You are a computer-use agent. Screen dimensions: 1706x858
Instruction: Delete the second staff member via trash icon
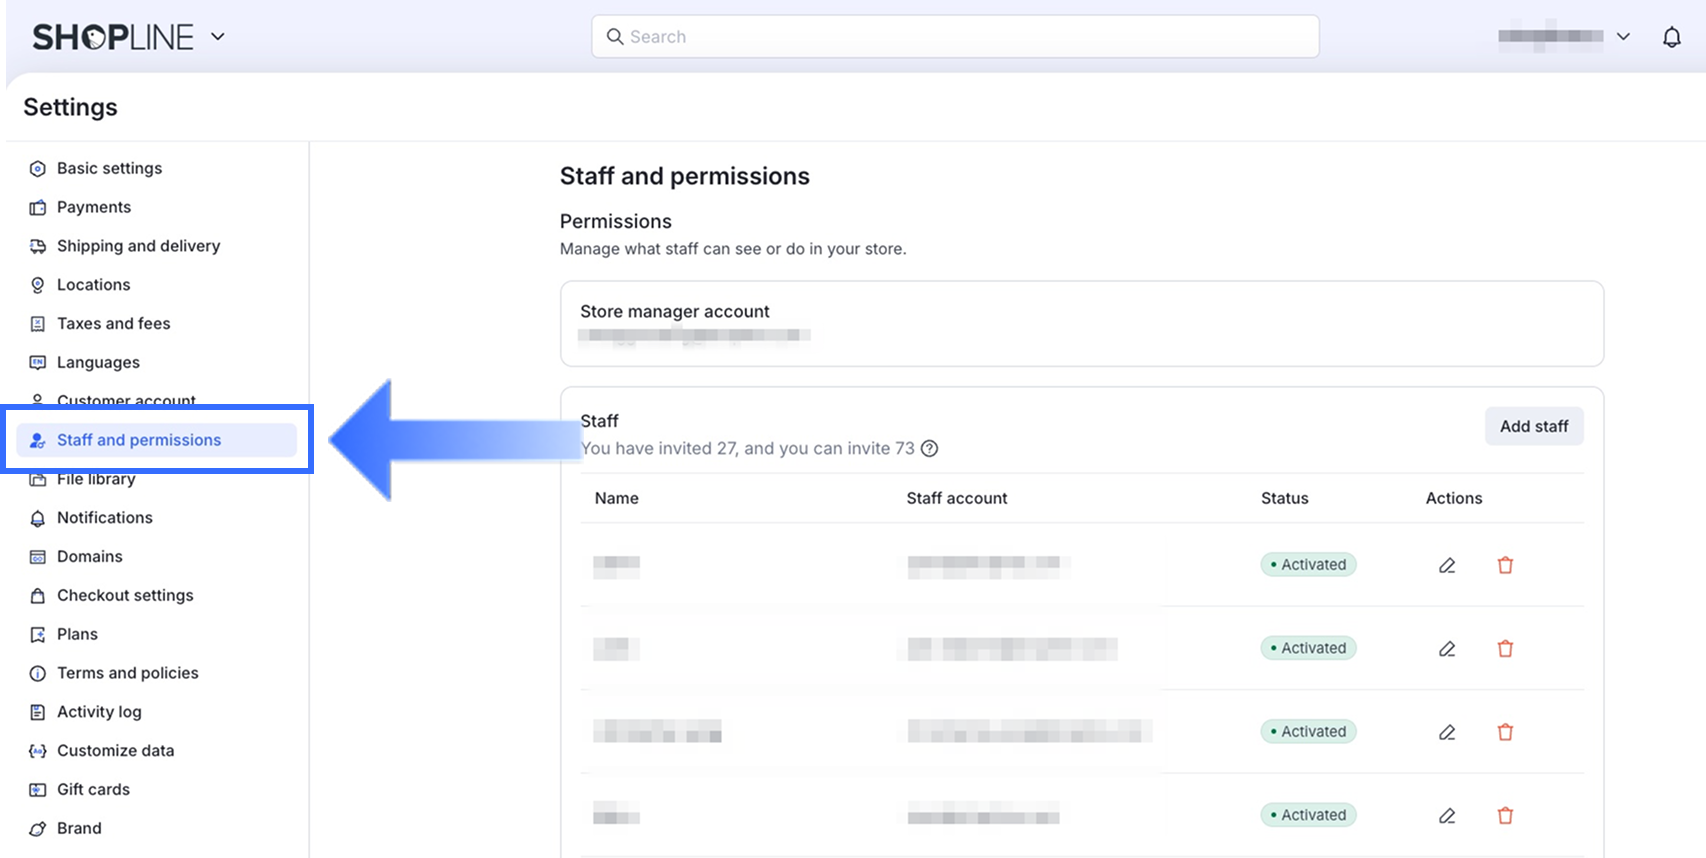[1505, 649]
